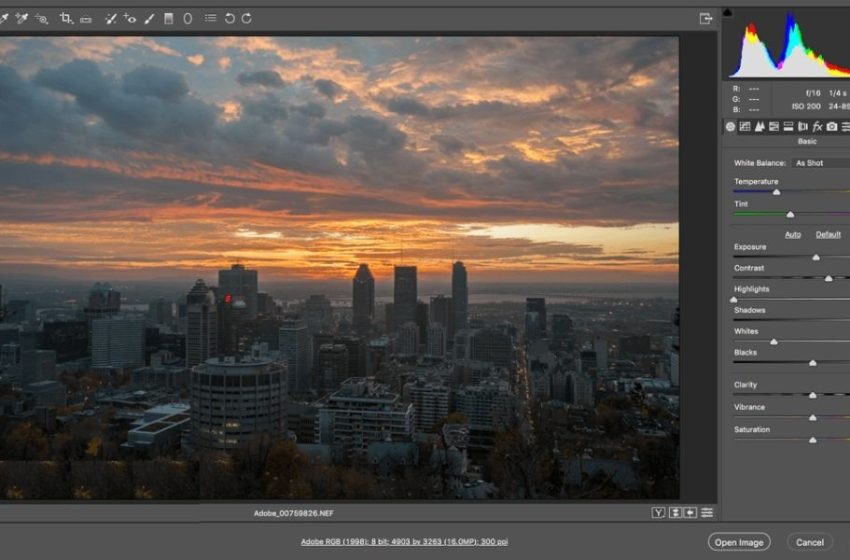Screen dimensions: 850x560
Task: Select the Spot Removal brush tool
Action: [111, 19]
